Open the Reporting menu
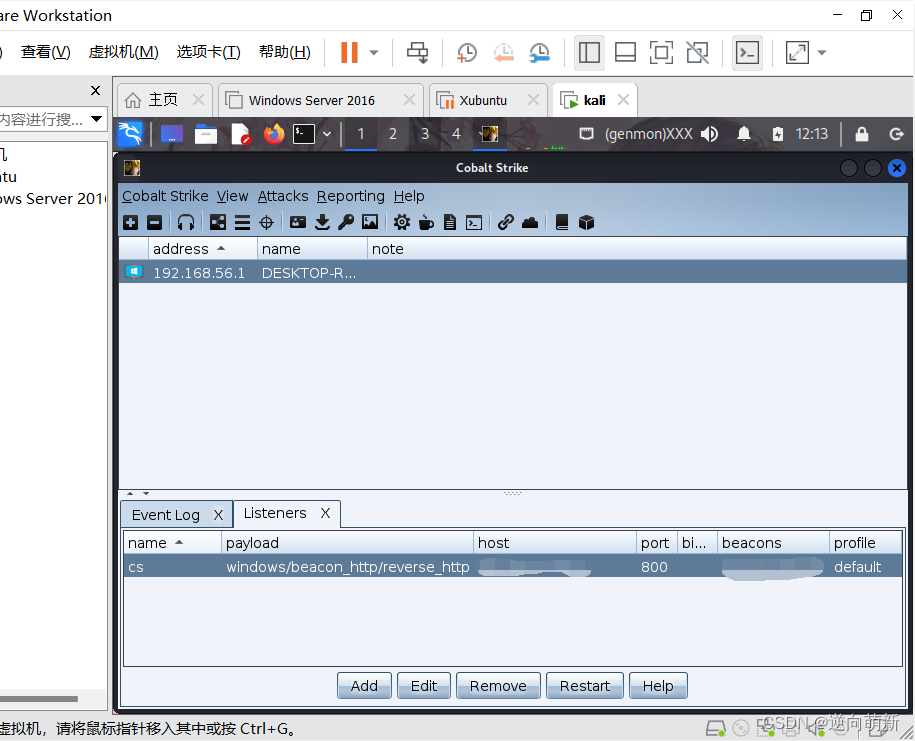 coord(351,196)
